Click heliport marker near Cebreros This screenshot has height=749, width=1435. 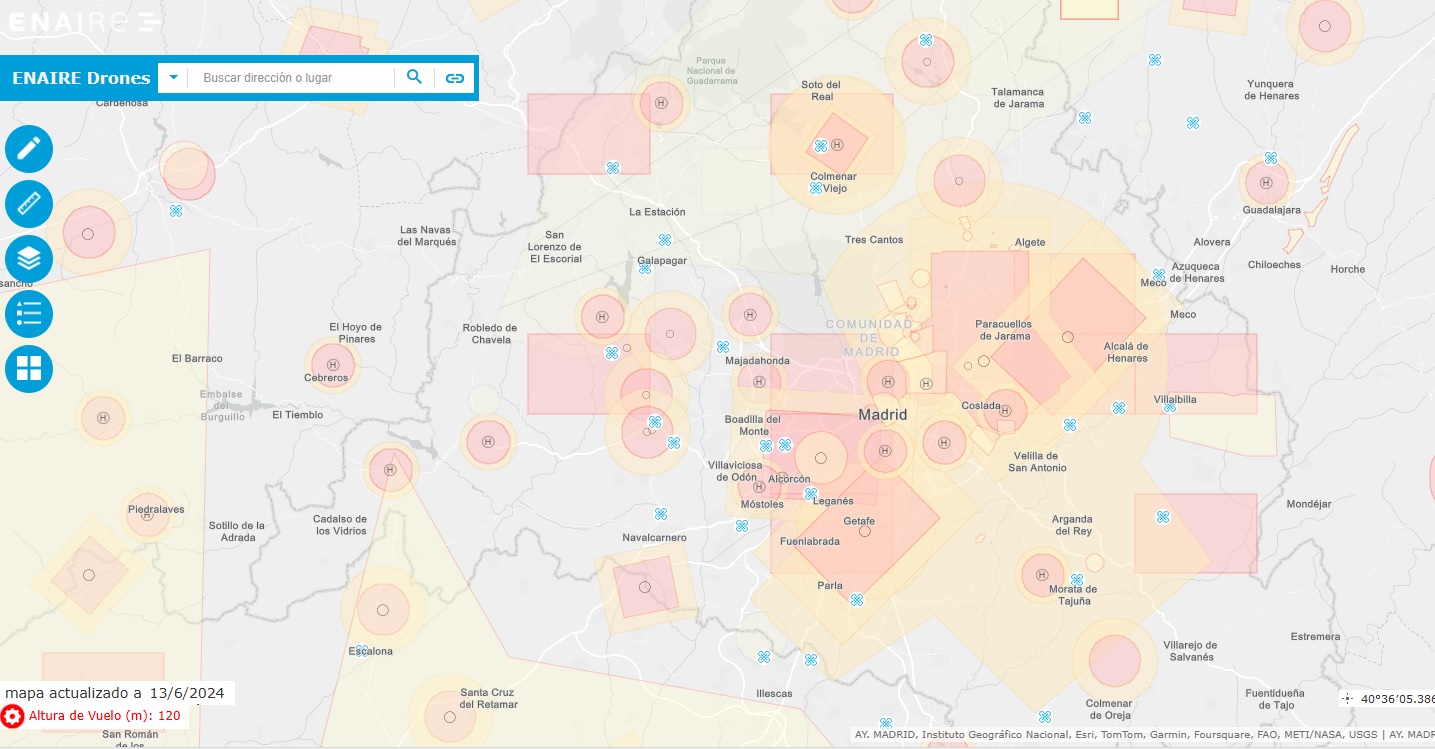pyautogui.click(x=333, y=365)
